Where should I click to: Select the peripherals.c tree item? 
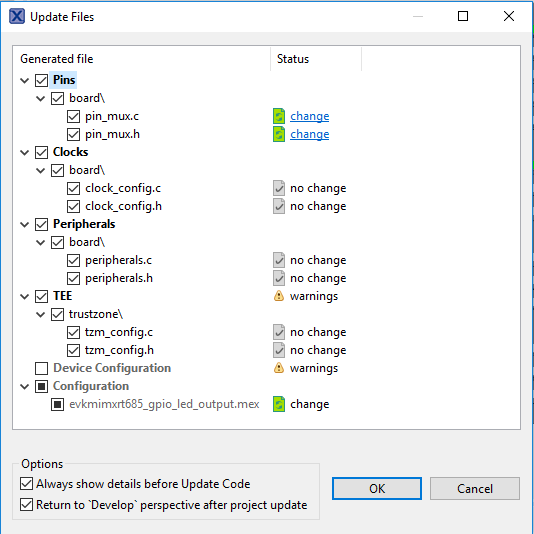118,260
